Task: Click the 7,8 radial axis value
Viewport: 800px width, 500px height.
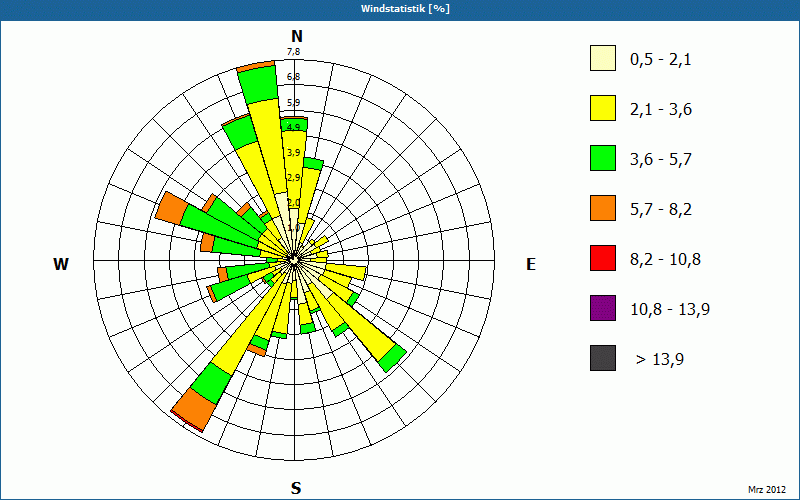Action: click(x=293, y=52)
